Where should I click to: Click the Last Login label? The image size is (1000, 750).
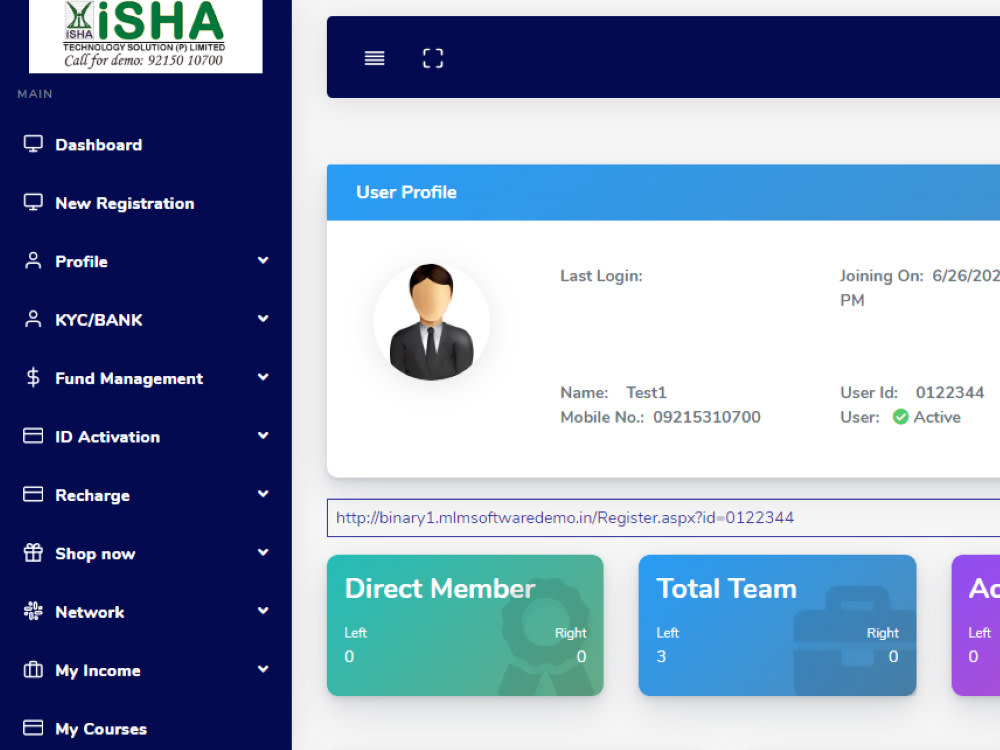[601, 276]
